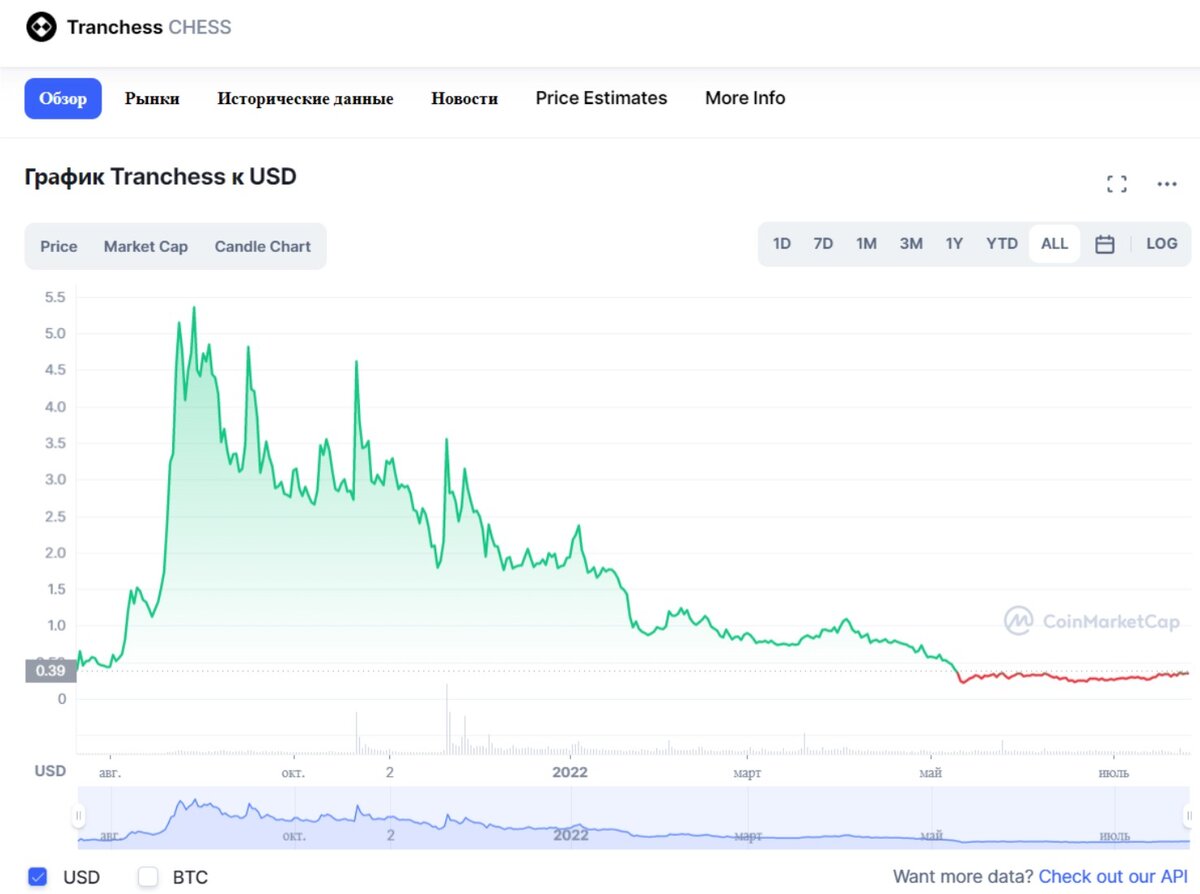The image size is (1200, 894).
Task: Open the Исторические данные tab
Action: coord(305,98)
